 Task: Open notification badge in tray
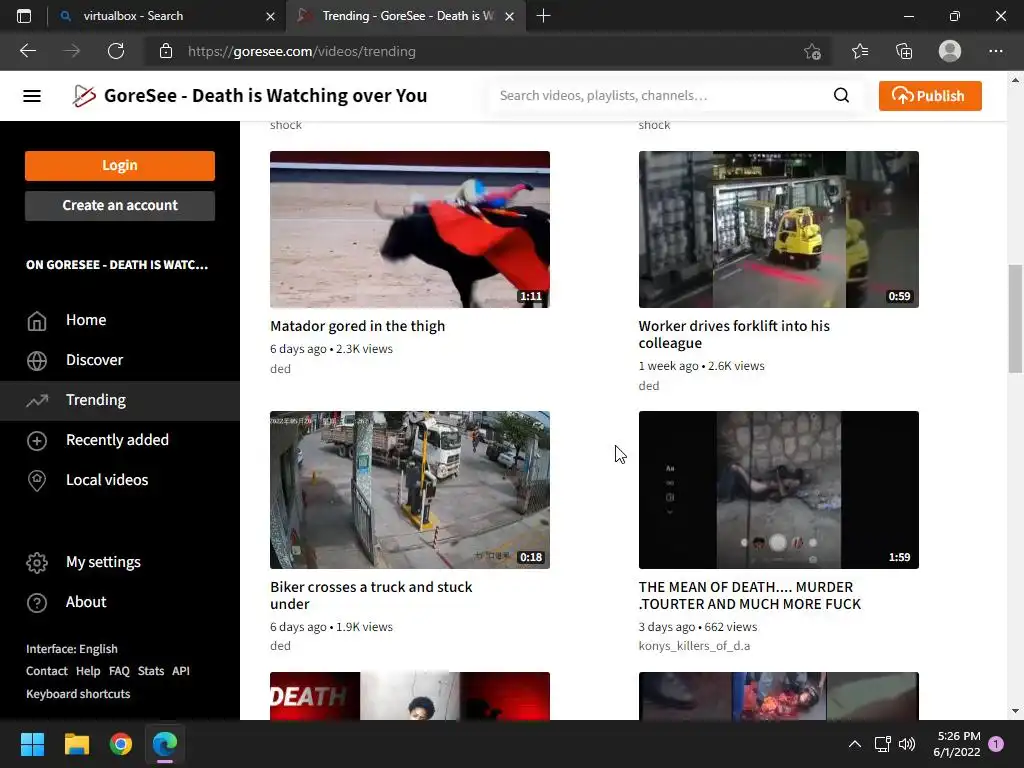[996, 744]
